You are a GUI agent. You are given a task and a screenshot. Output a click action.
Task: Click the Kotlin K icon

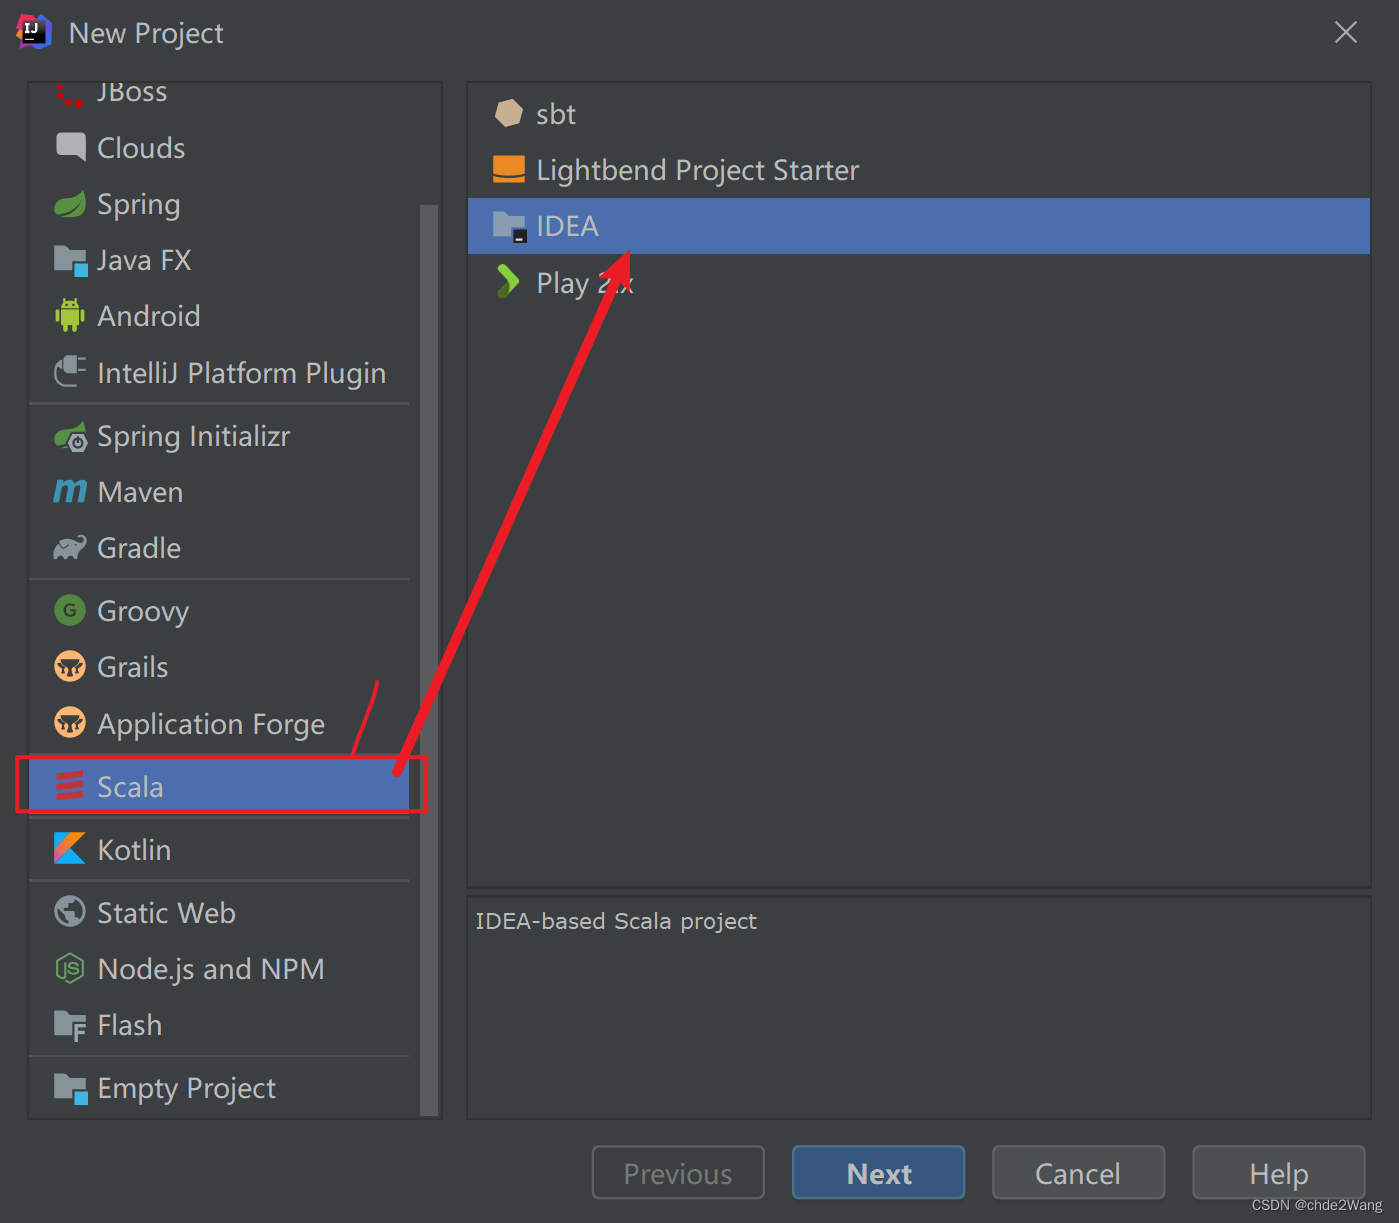(x=70, y=849)
